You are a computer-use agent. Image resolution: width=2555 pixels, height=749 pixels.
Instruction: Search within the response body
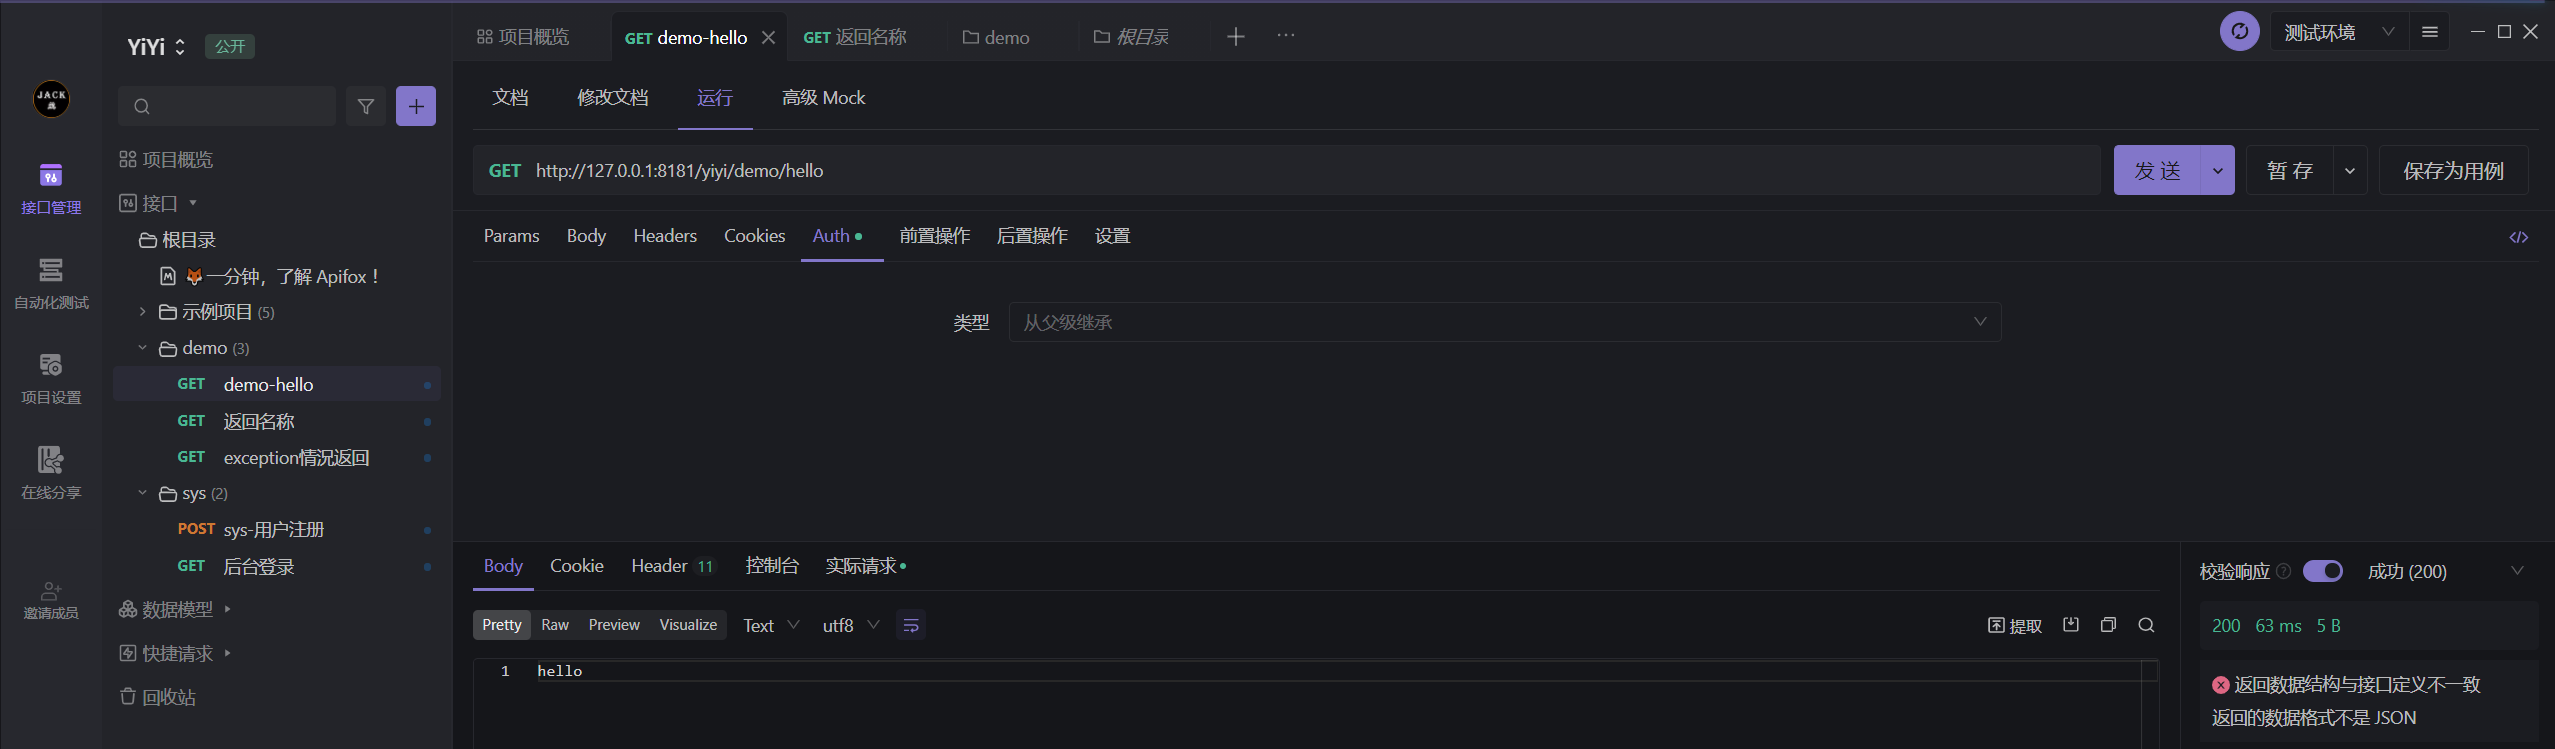point(2146,625)
